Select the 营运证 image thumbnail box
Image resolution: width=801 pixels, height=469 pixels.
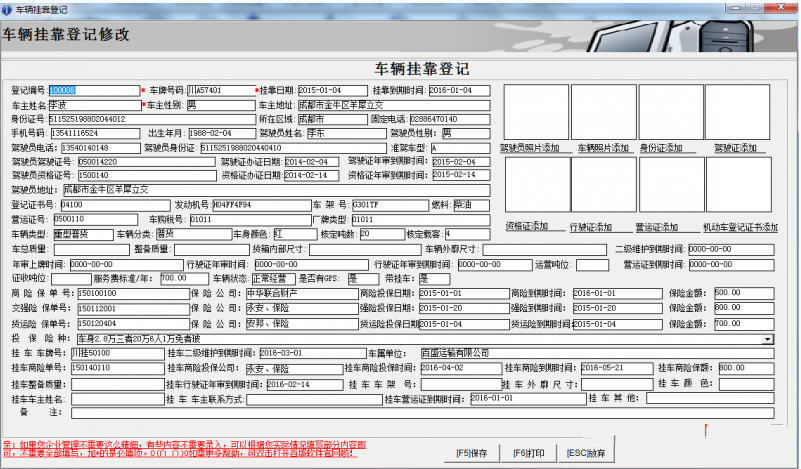(x=671, y=184)
